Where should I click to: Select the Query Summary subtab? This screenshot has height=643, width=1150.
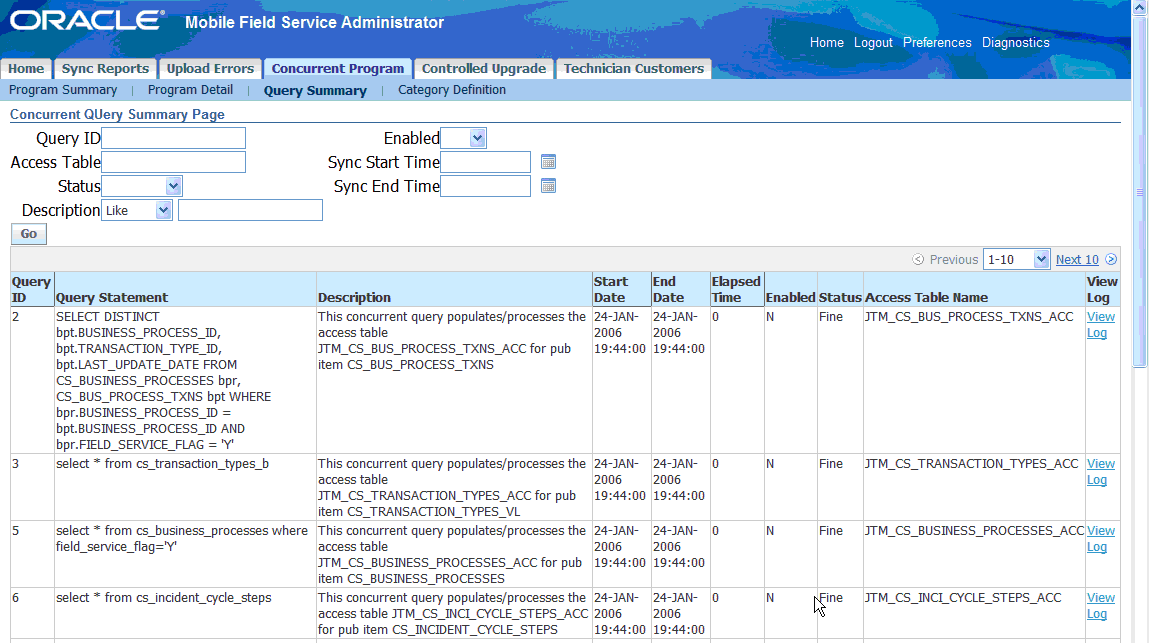(x=315, y=90)
